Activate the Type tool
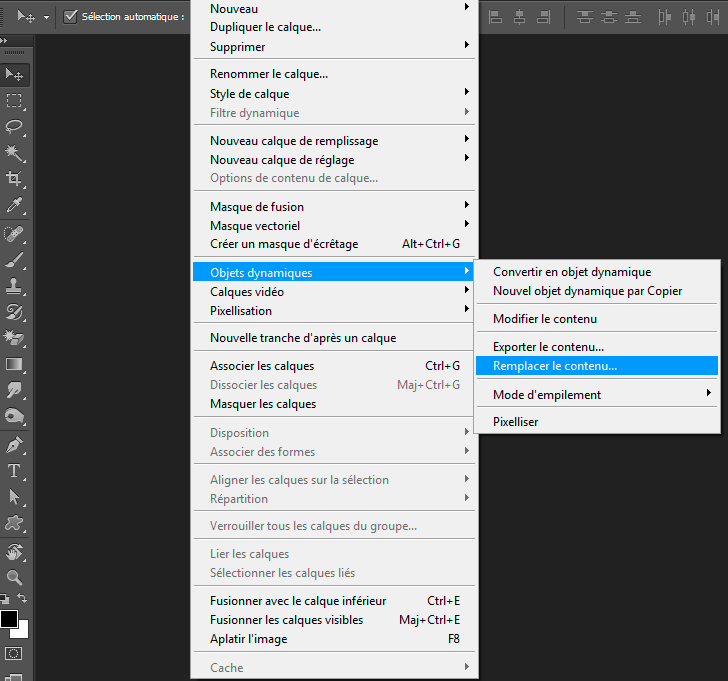 click(x=15, y=470)
